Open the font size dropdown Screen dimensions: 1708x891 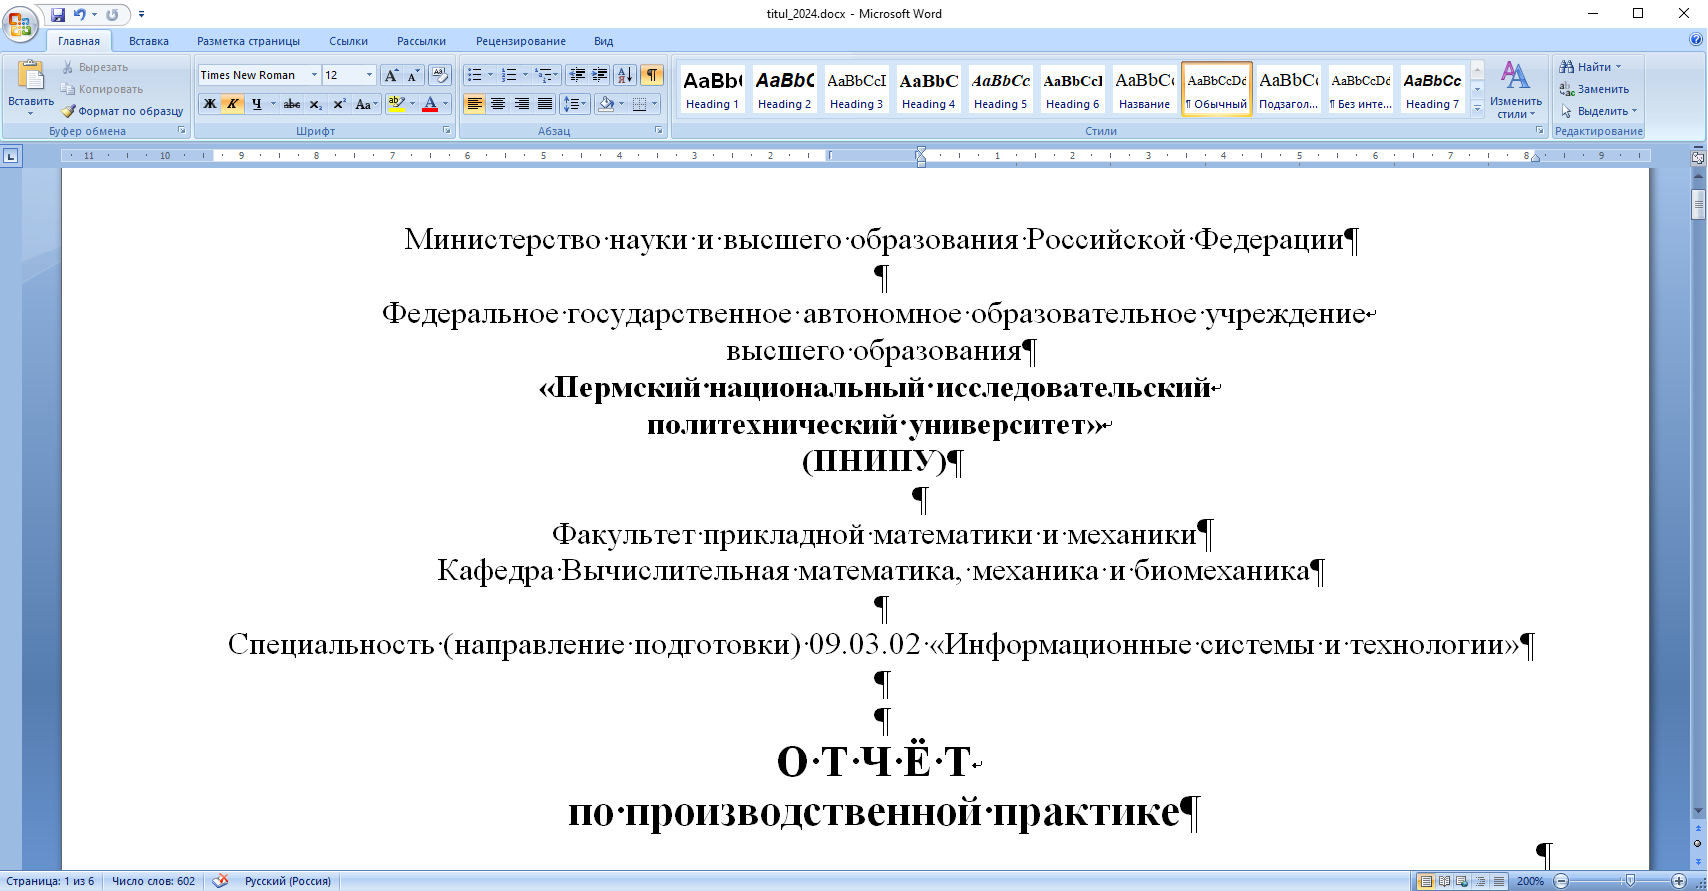click(x=369, y=75)
